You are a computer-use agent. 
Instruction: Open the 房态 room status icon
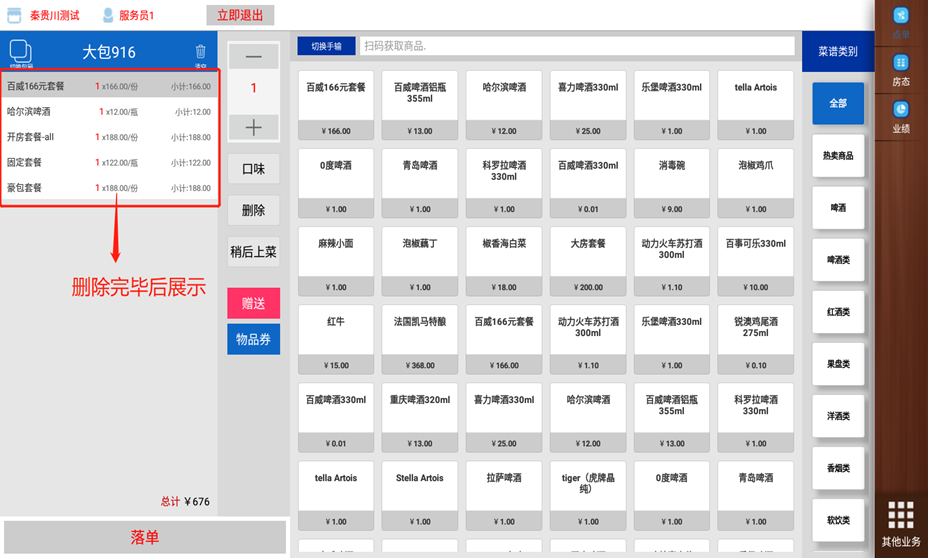pos(901,63)
